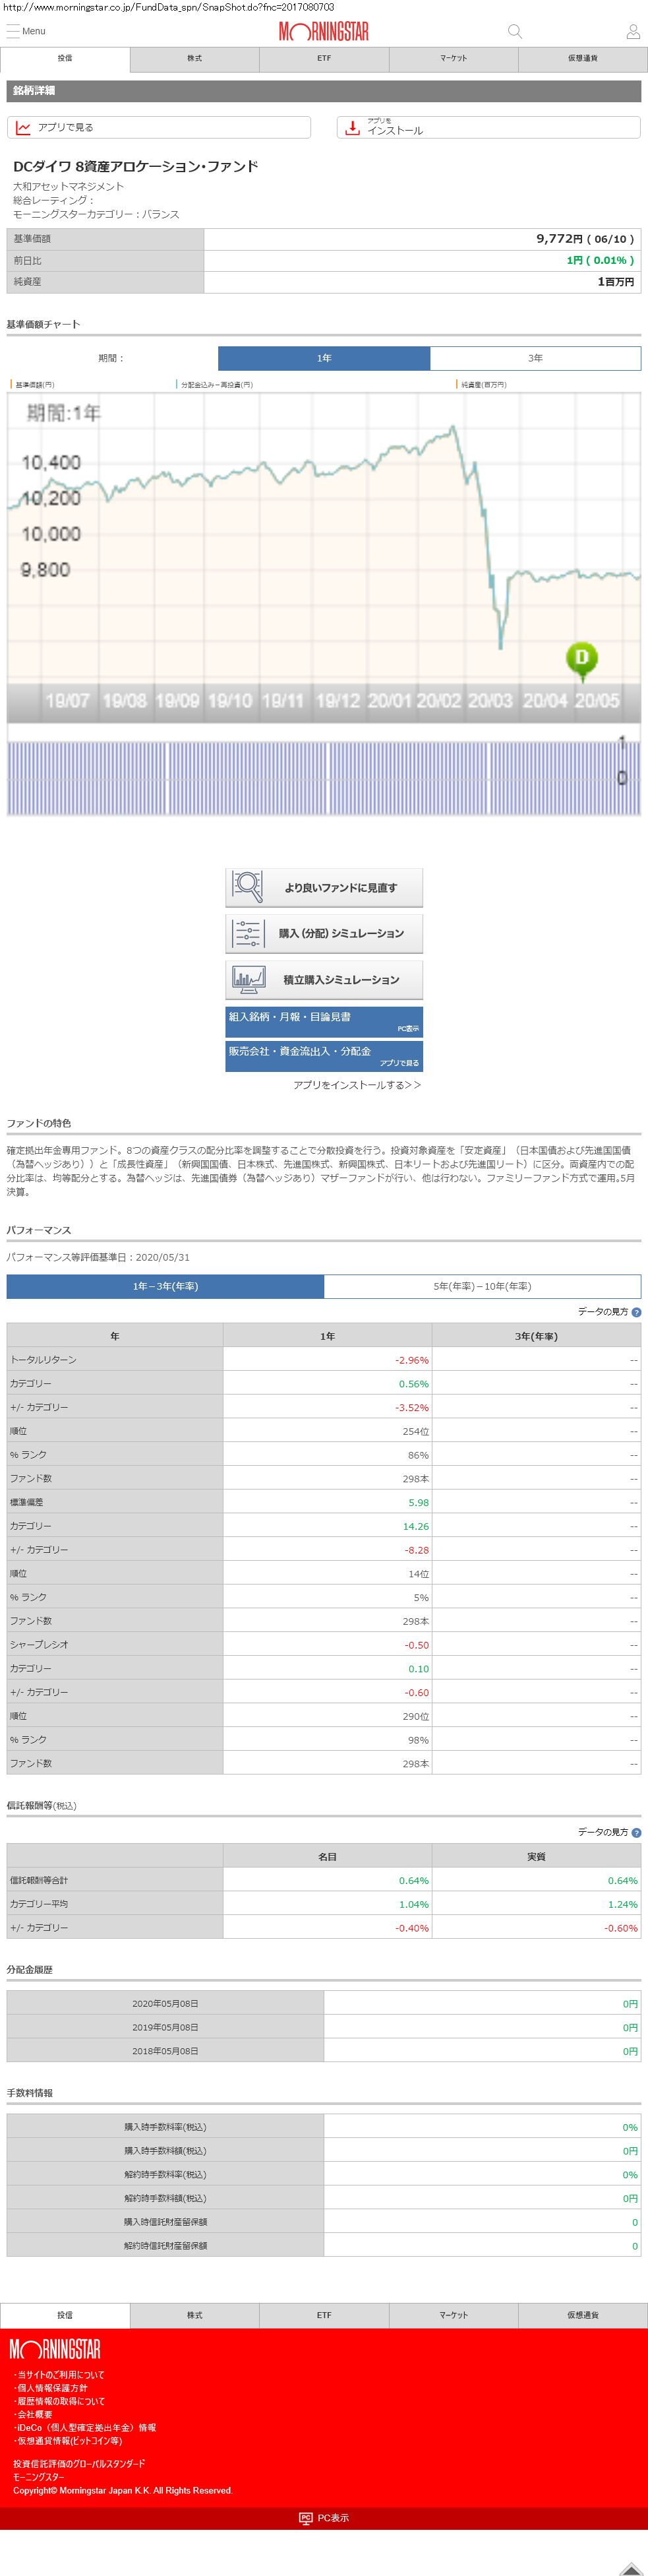
Task: Select the 1年－3年(年率) performance tab
Action: click(x=165, y=1286)
